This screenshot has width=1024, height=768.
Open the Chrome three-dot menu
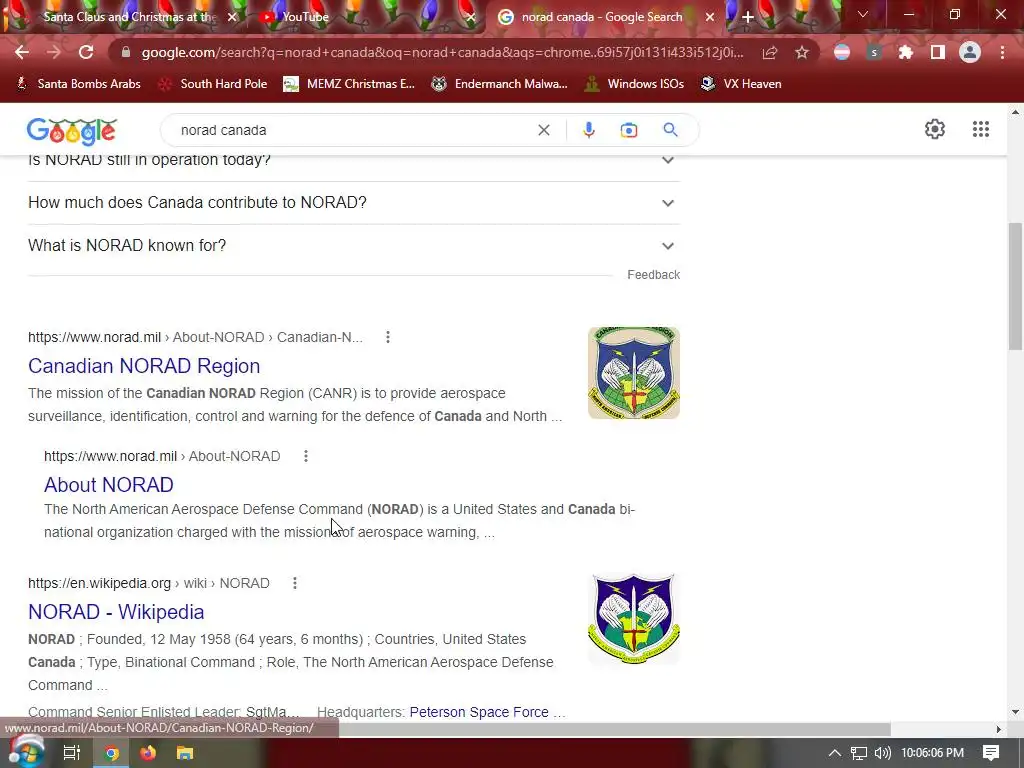tap(1002, 52)
